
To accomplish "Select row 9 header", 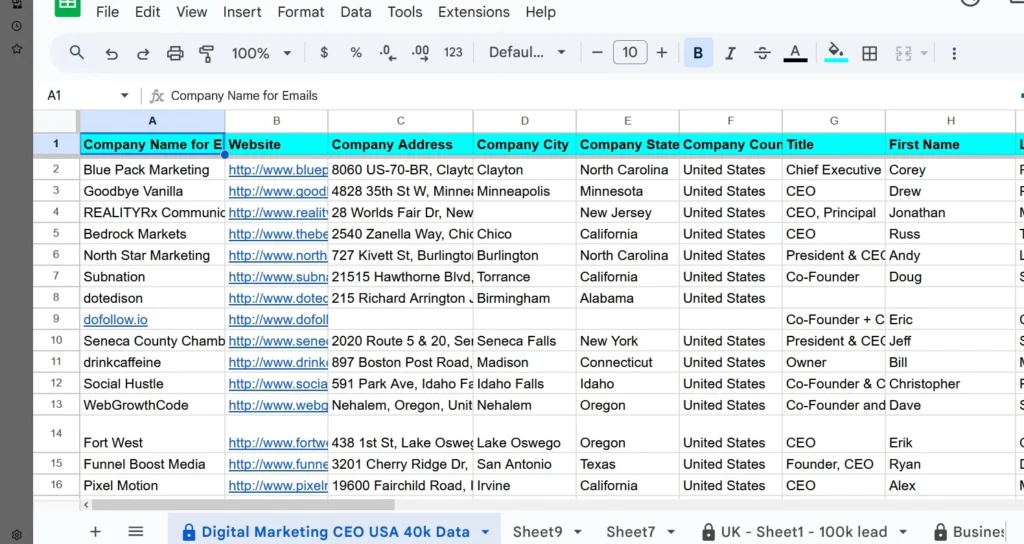I will [x=56, y=319].
